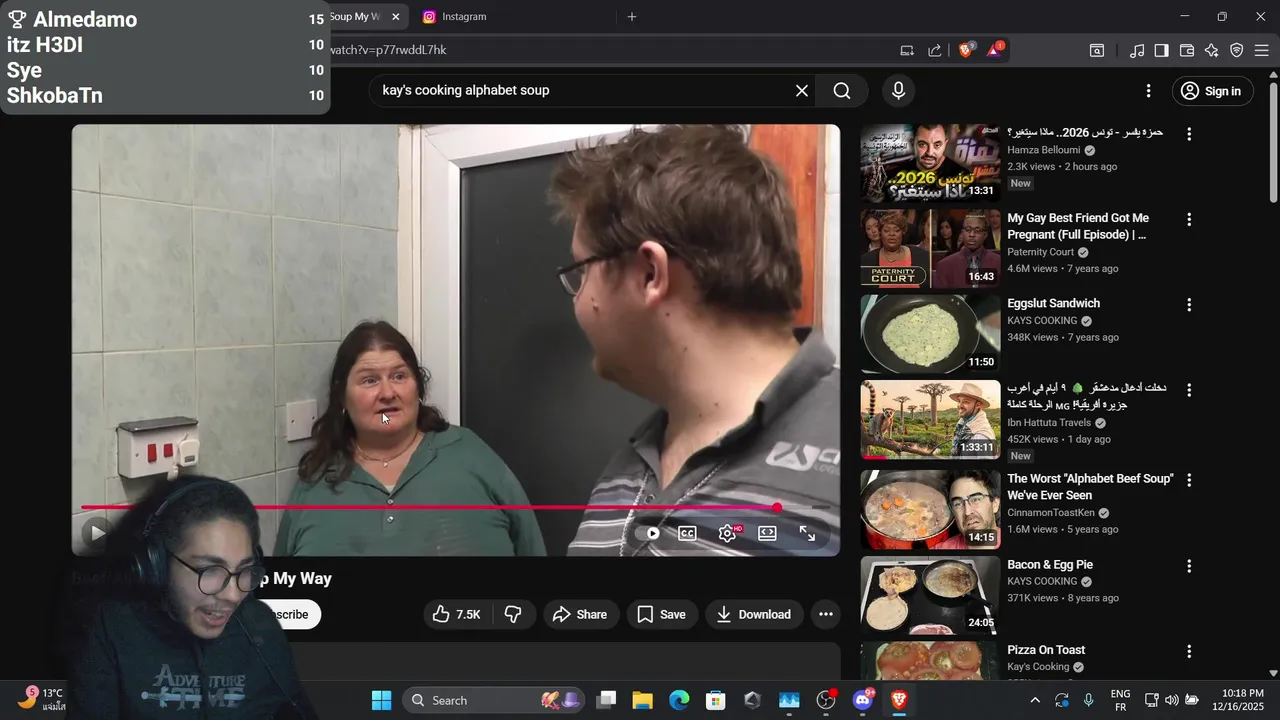Open the media playlist music note icon
1280x720 pixels.
pyautogui.click(x=1137, y=50)
